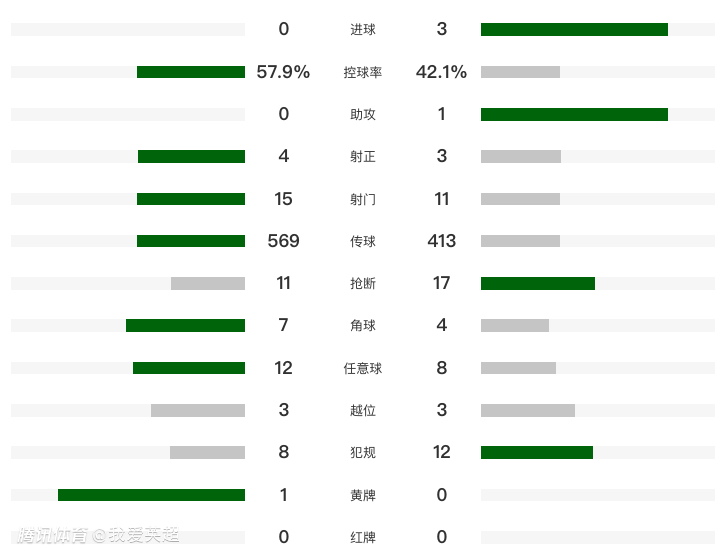Click the 角球 stat label
725x559 pixels.
[363, 325]
